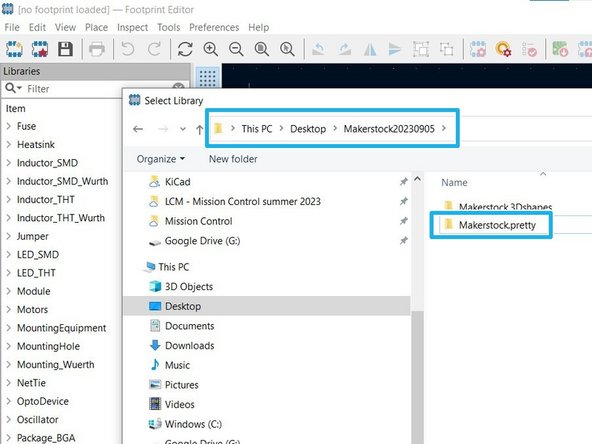Select Desktop in the navigation pane
This screenshot has width=592, height=444.
pyautogui.click(x=267, y=306)
